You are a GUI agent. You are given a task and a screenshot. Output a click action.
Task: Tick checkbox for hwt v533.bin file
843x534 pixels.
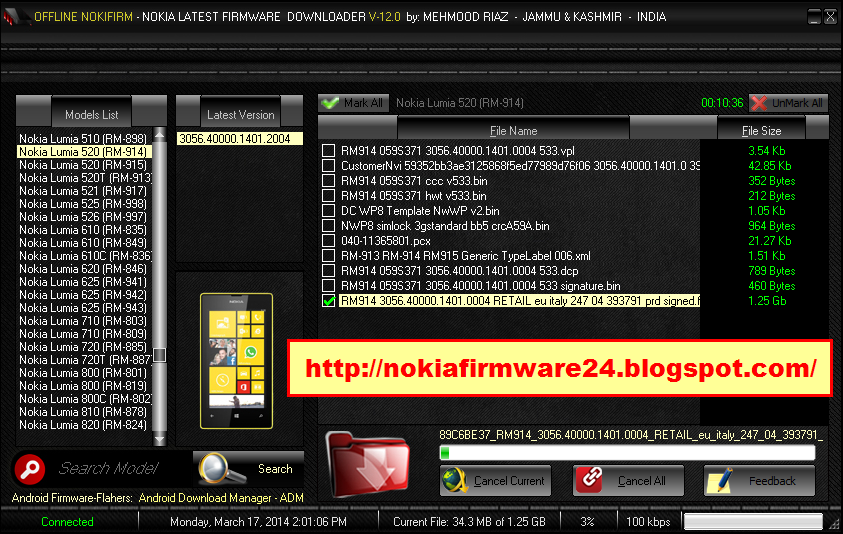[328, 196]
